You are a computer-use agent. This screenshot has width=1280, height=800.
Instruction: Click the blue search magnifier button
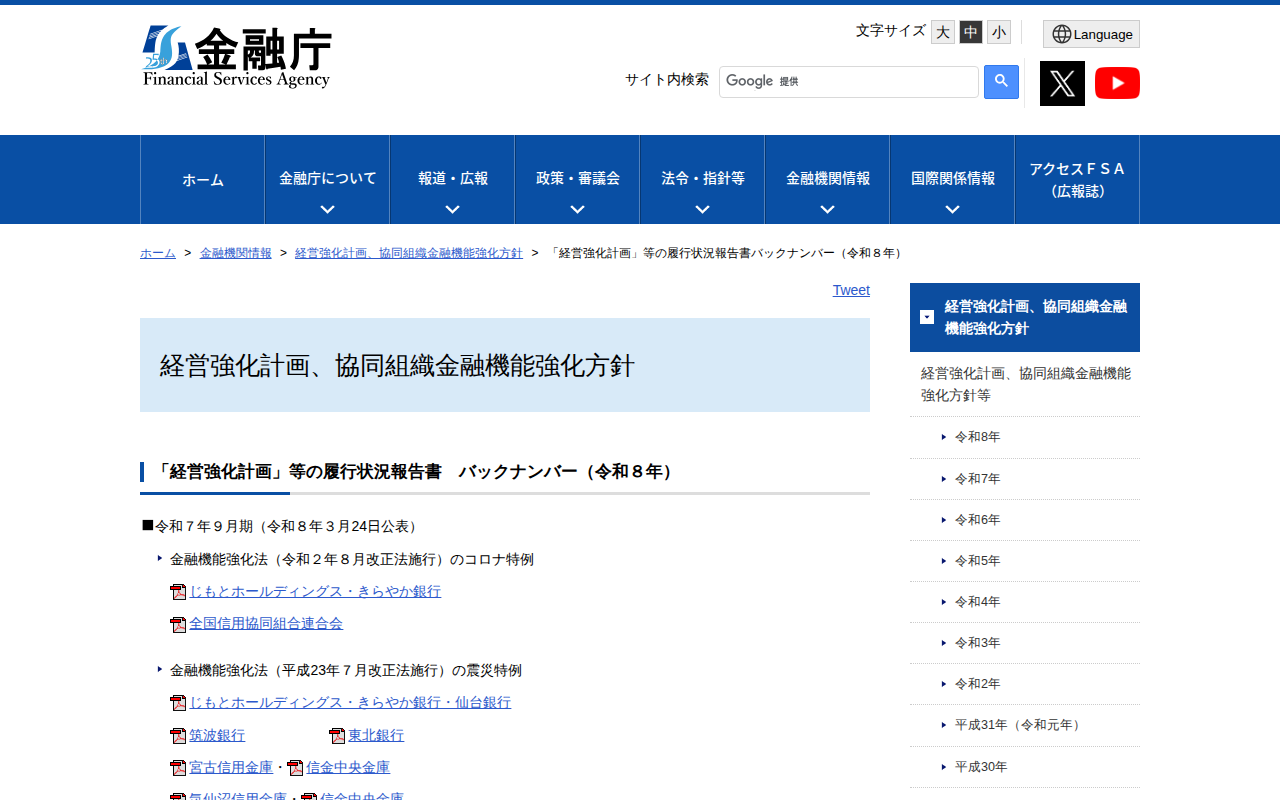[x=1001, y=82]
